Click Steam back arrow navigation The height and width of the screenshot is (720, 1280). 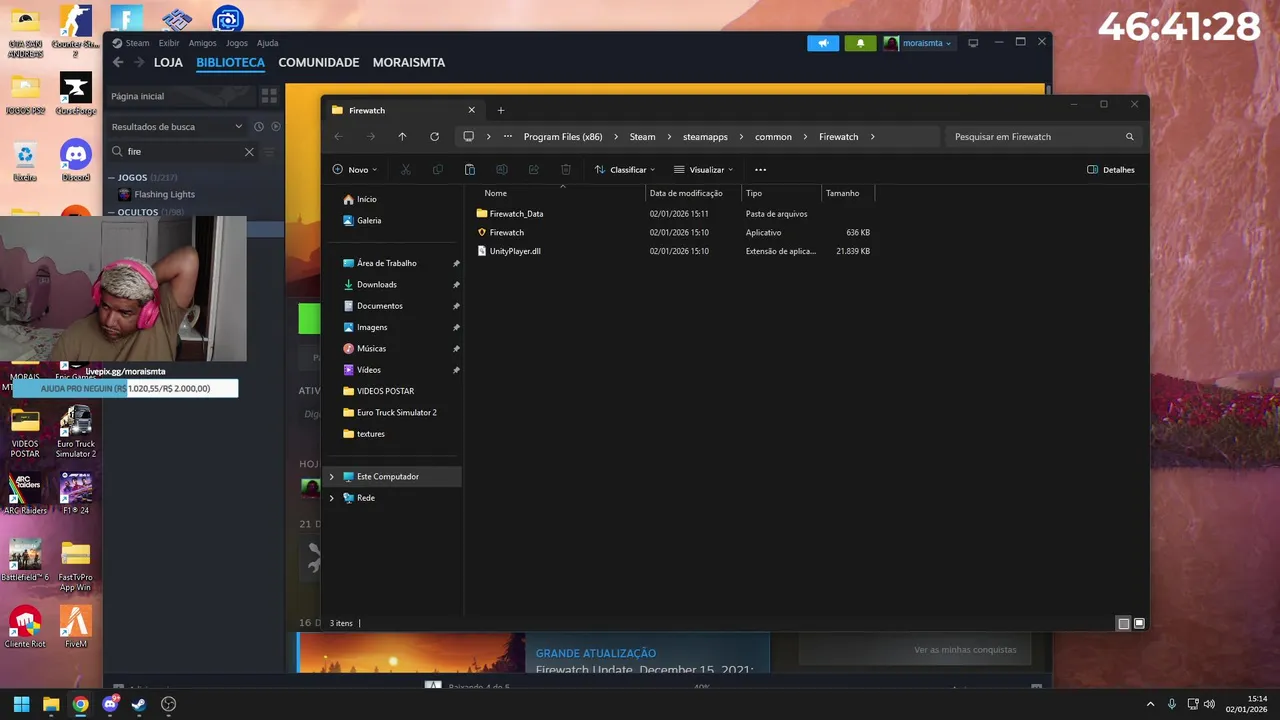coord(117,62)
